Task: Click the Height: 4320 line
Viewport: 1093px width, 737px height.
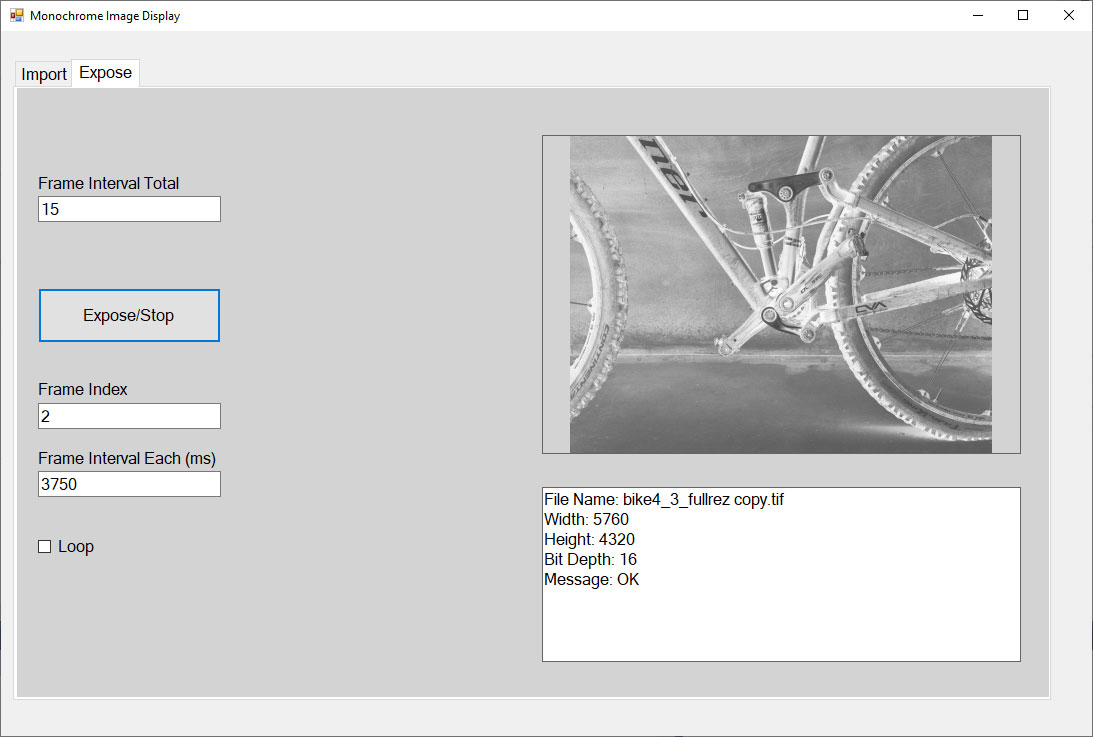Action: (589, 539)
